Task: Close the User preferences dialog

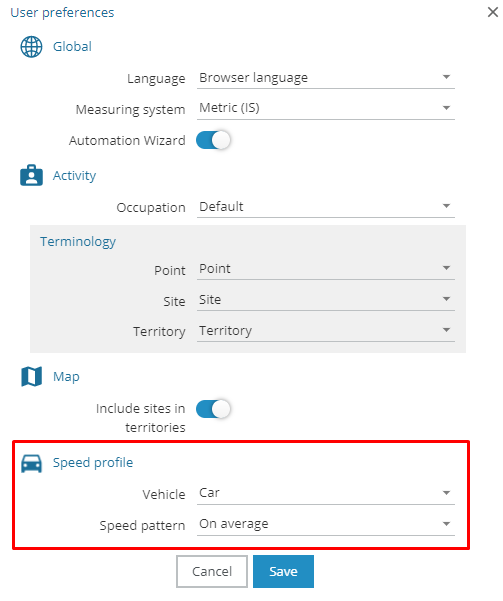Action: 493,12
